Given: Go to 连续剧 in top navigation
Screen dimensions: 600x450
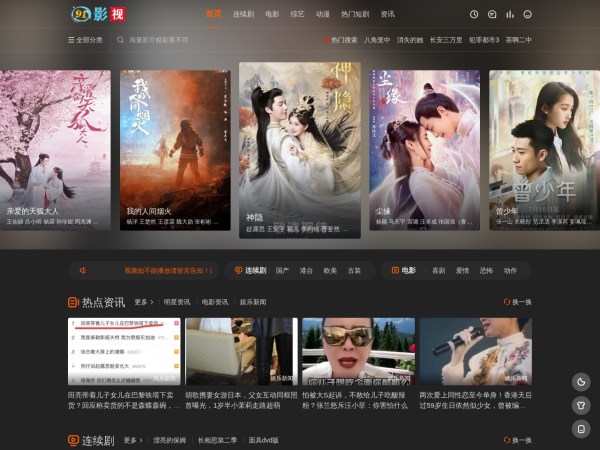Looking at the screenshot, I should pyautogui.click(x=243, y=14).
